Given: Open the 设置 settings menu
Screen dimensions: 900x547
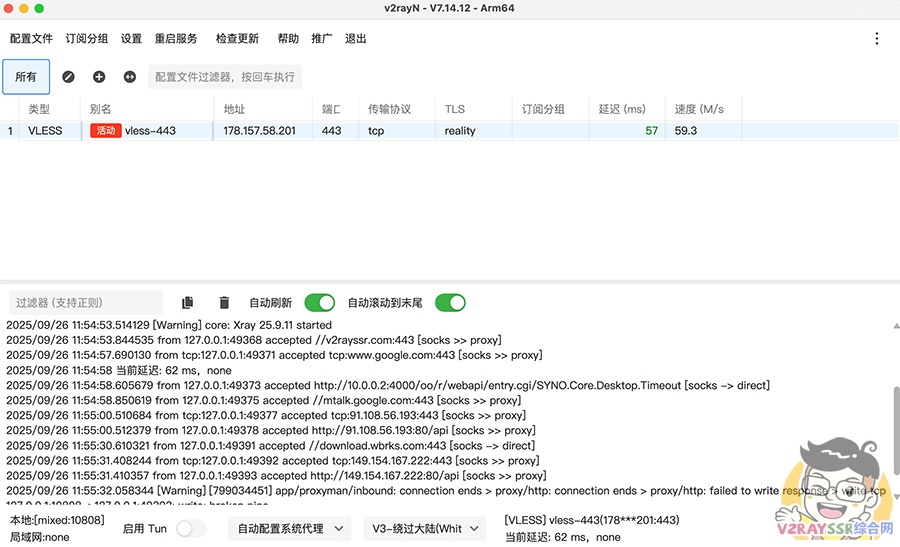Looking at the screenshot, I should tap(131, 39).
